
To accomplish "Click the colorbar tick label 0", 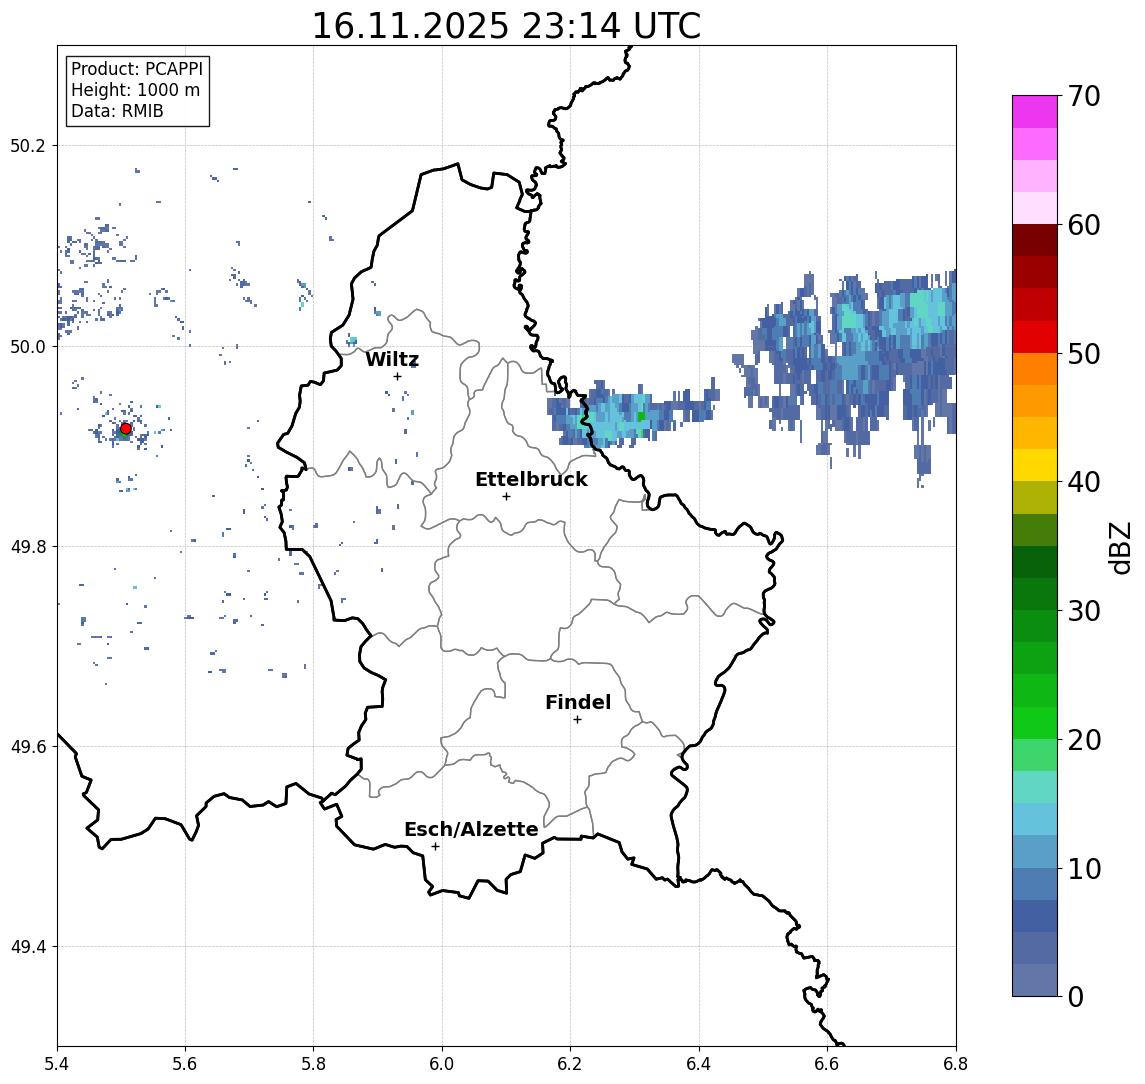I will (x=1076, y=996).
